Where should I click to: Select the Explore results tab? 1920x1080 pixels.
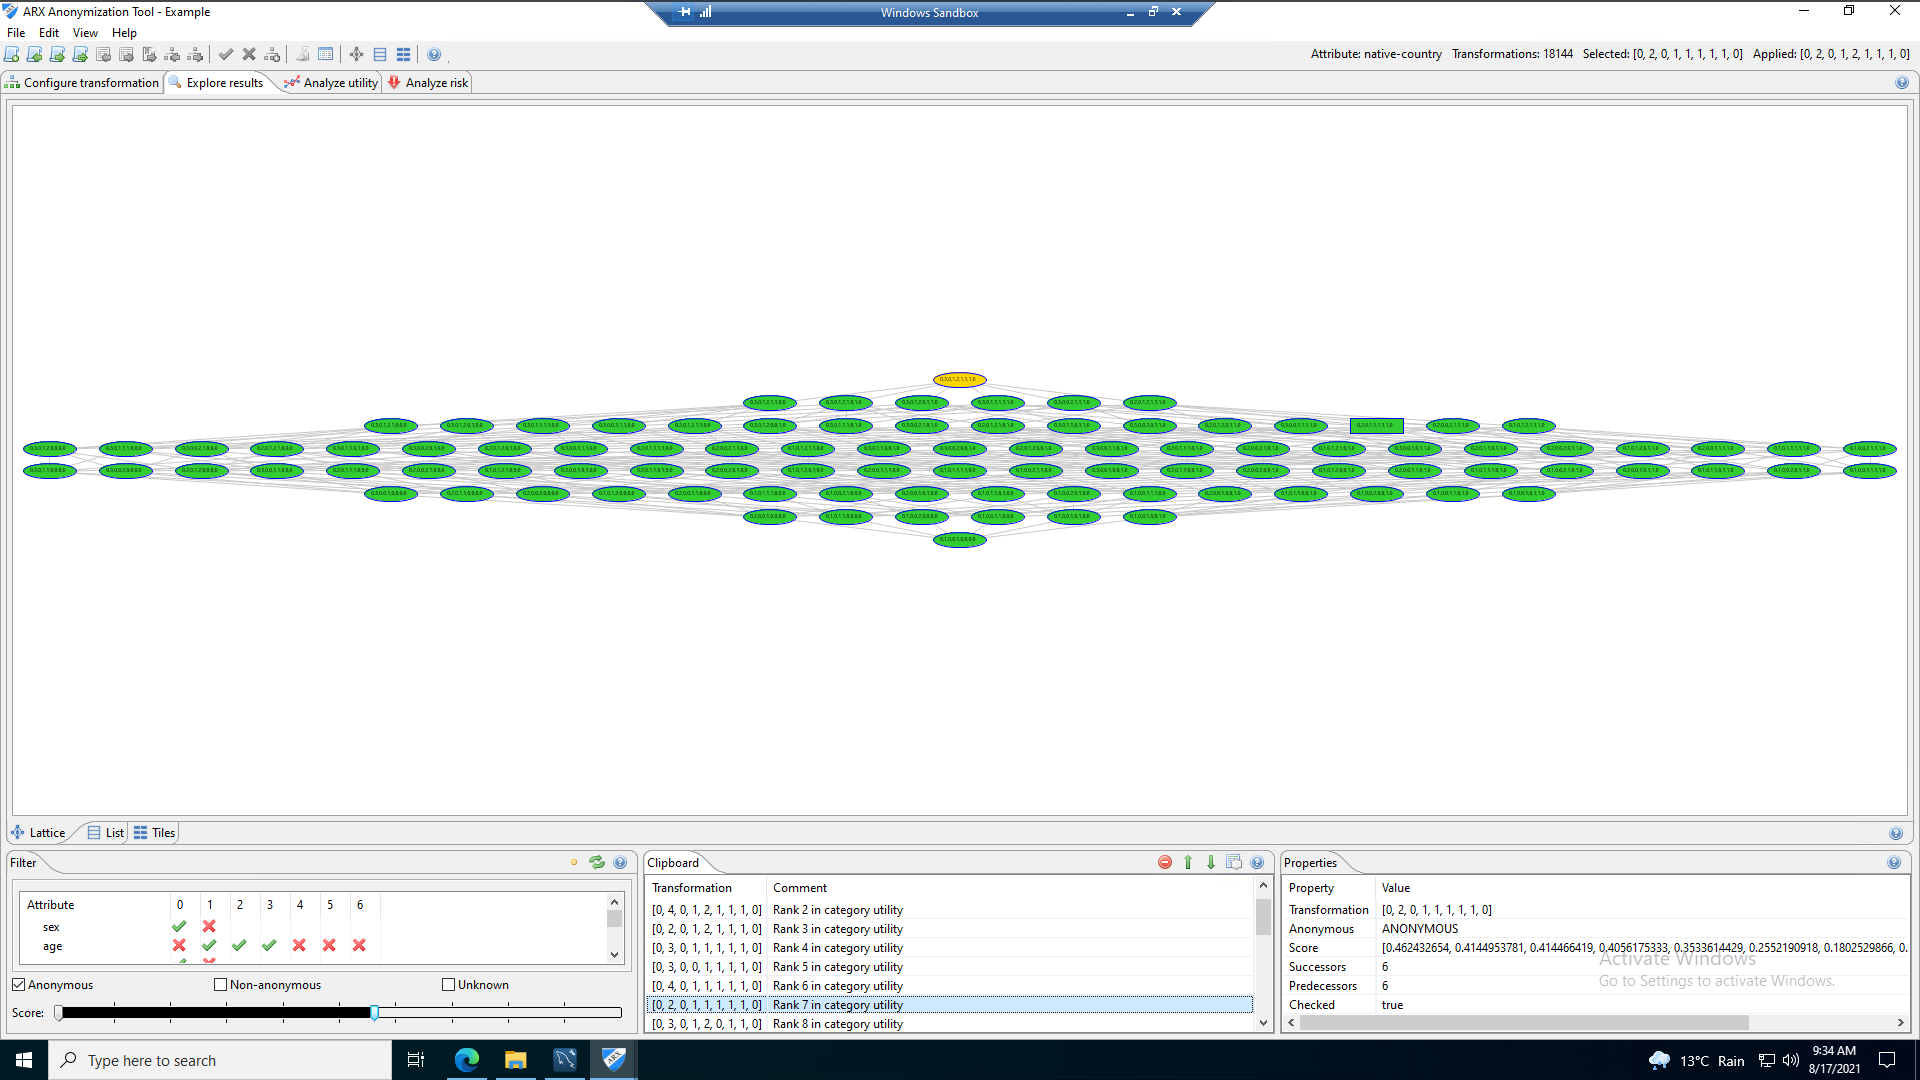pyautogui.click(x=216, y=83)
